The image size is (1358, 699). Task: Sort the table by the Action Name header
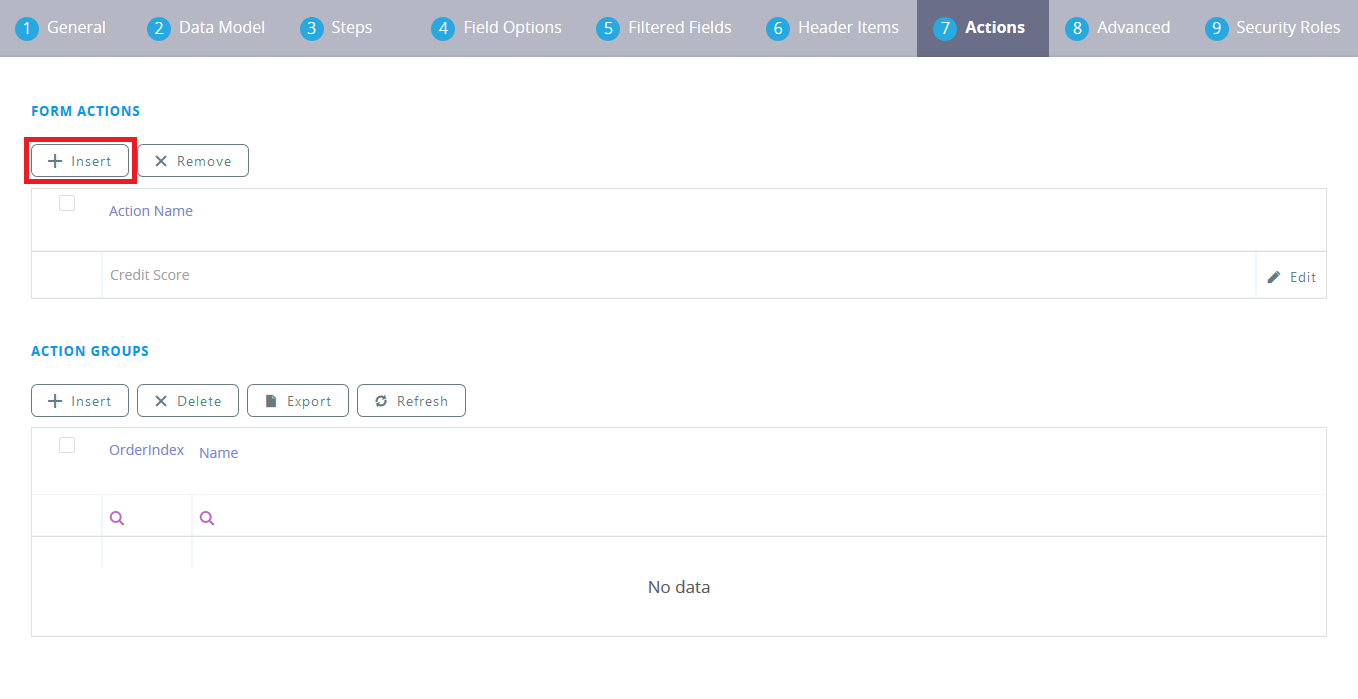click(150, 210)
